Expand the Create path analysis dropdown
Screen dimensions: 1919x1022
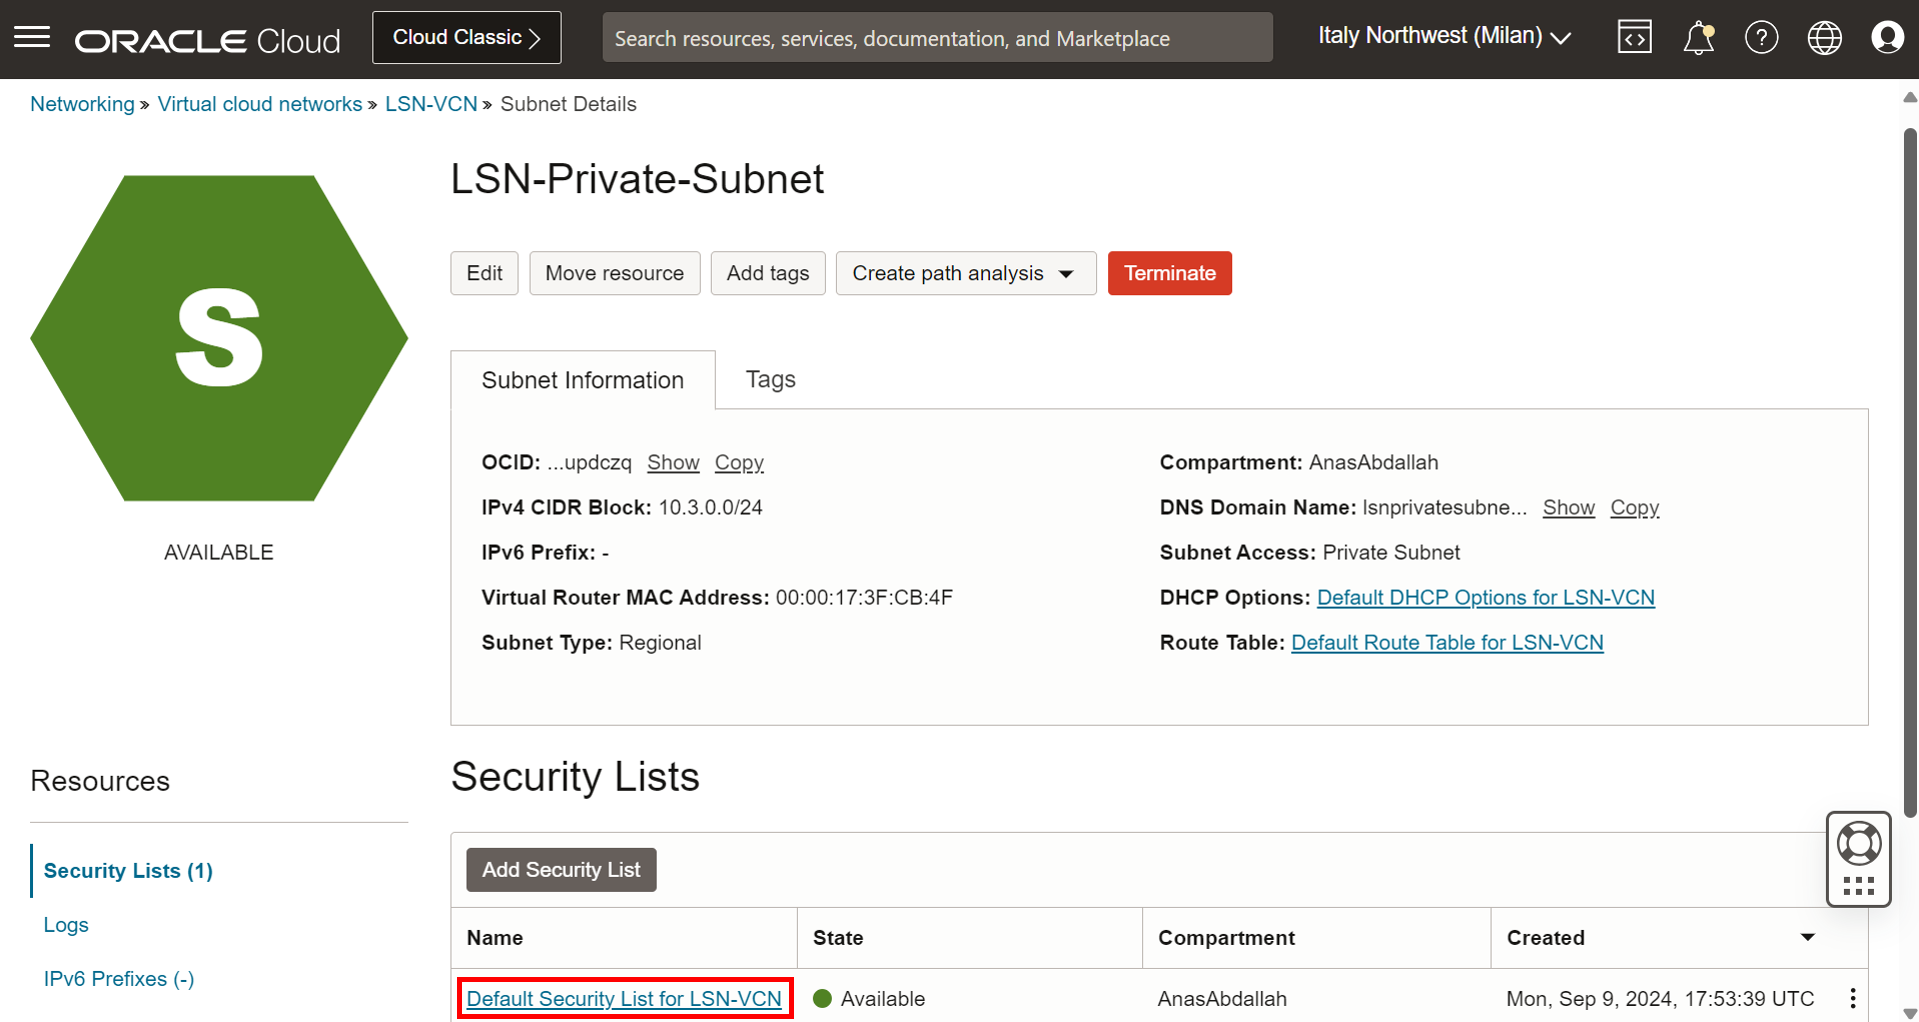(x=965, y=273)
